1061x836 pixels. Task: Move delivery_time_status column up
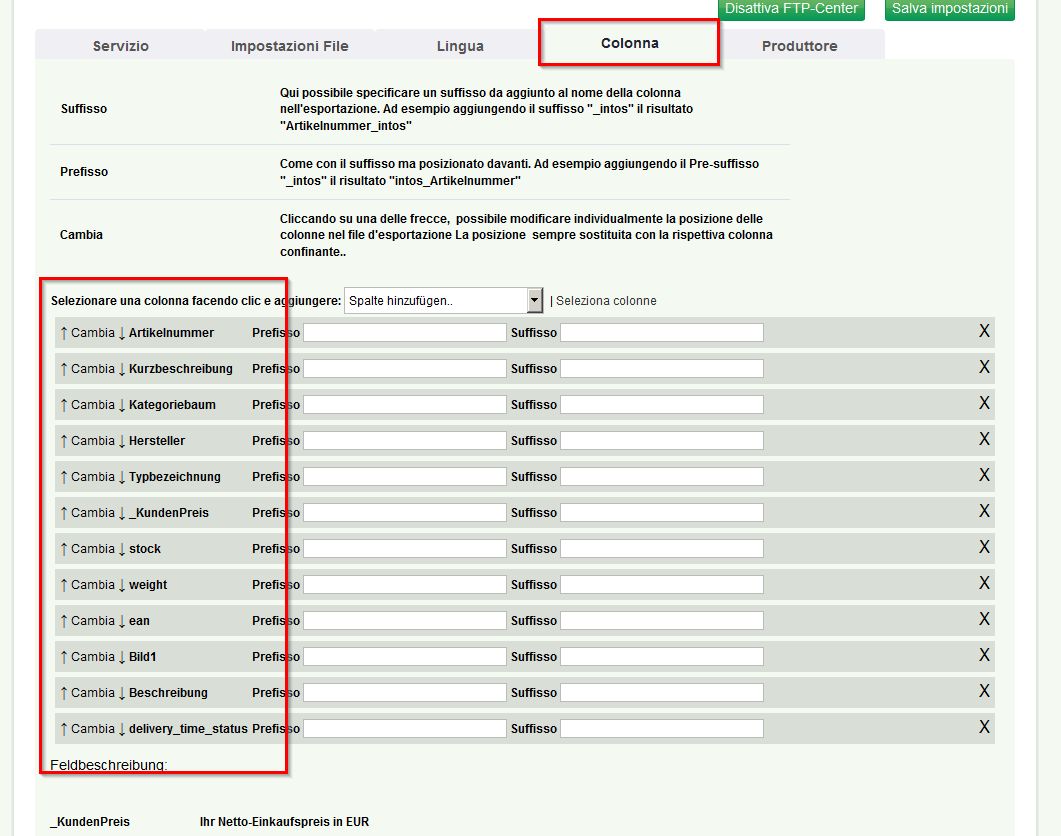[64, 729]
